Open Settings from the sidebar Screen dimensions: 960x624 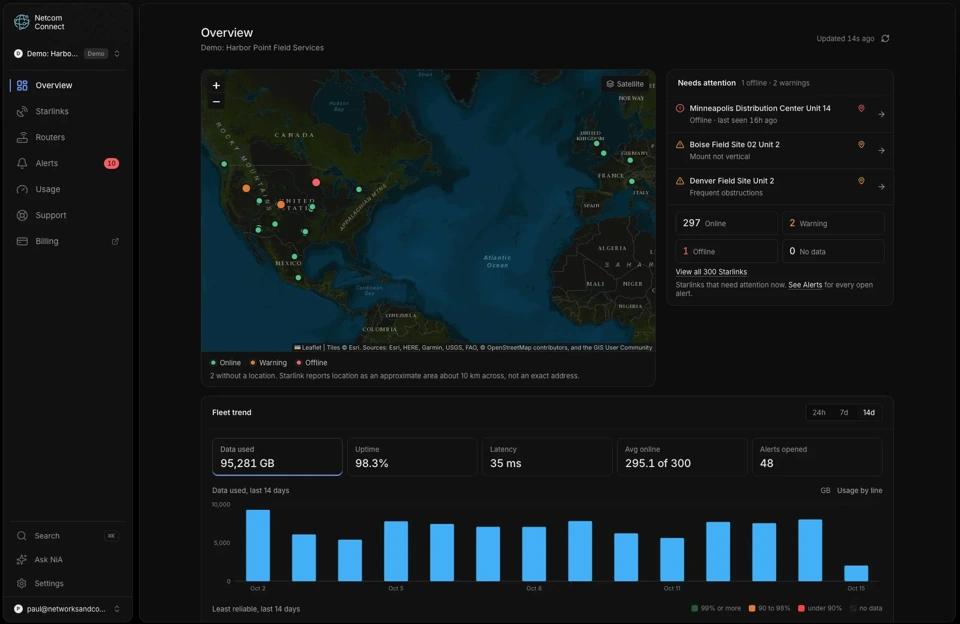67,584
